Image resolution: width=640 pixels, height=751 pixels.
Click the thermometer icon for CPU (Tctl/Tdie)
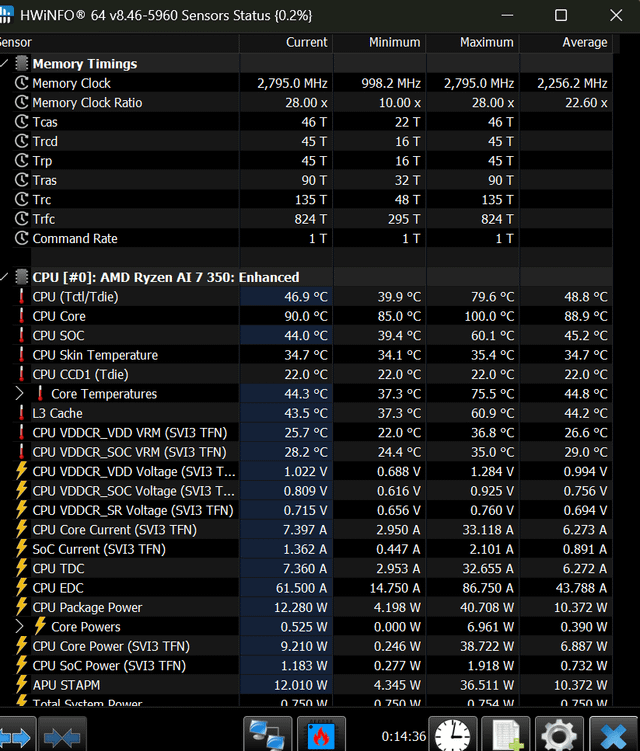click(21, 296)
